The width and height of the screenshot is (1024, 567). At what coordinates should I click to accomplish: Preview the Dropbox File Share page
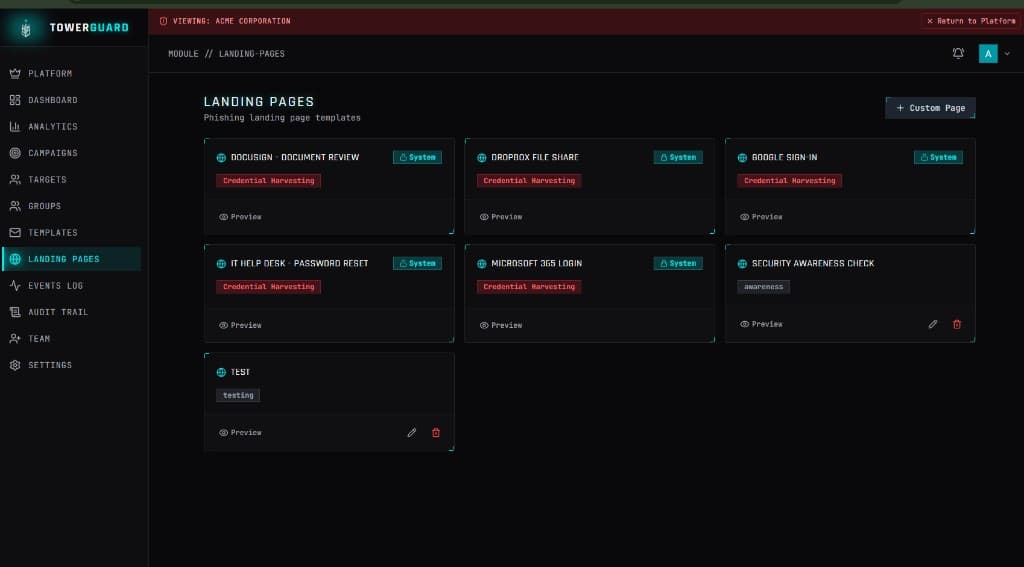click(500, 217)
